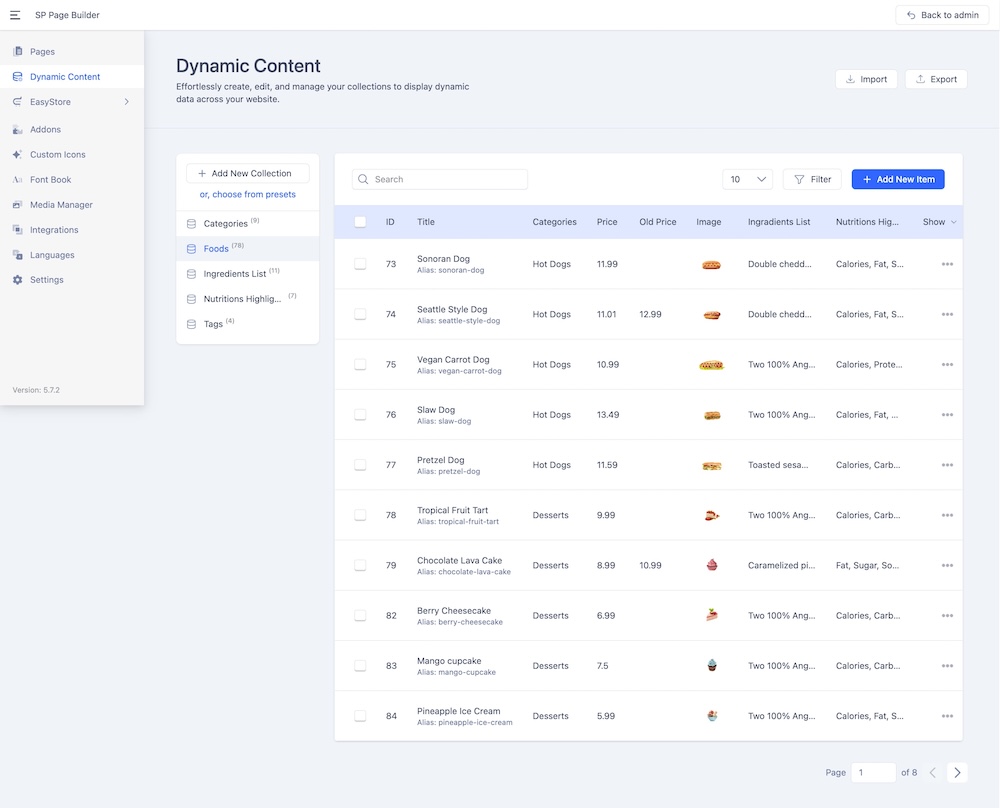Expand the EasyStore submenu chevron
The width and height of the screenshot is (1000, 808).
pyautogui.click(x=126, y=102)
